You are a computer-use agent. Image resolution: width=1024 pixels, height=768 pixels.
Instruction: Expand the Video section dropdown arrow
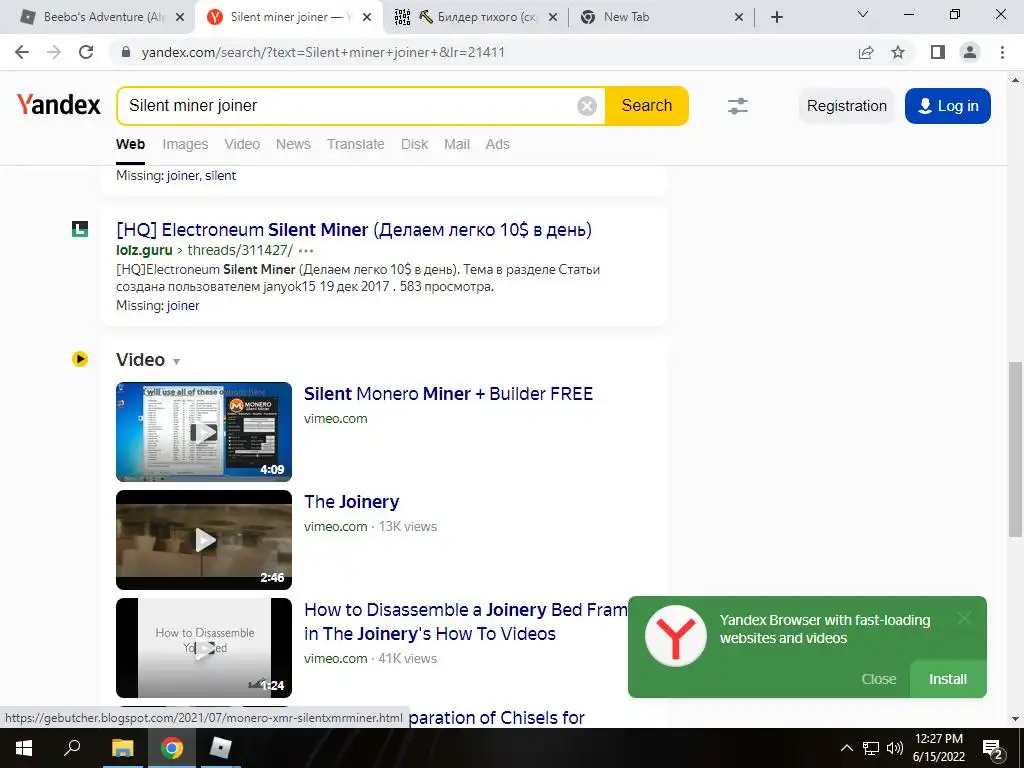176,361
